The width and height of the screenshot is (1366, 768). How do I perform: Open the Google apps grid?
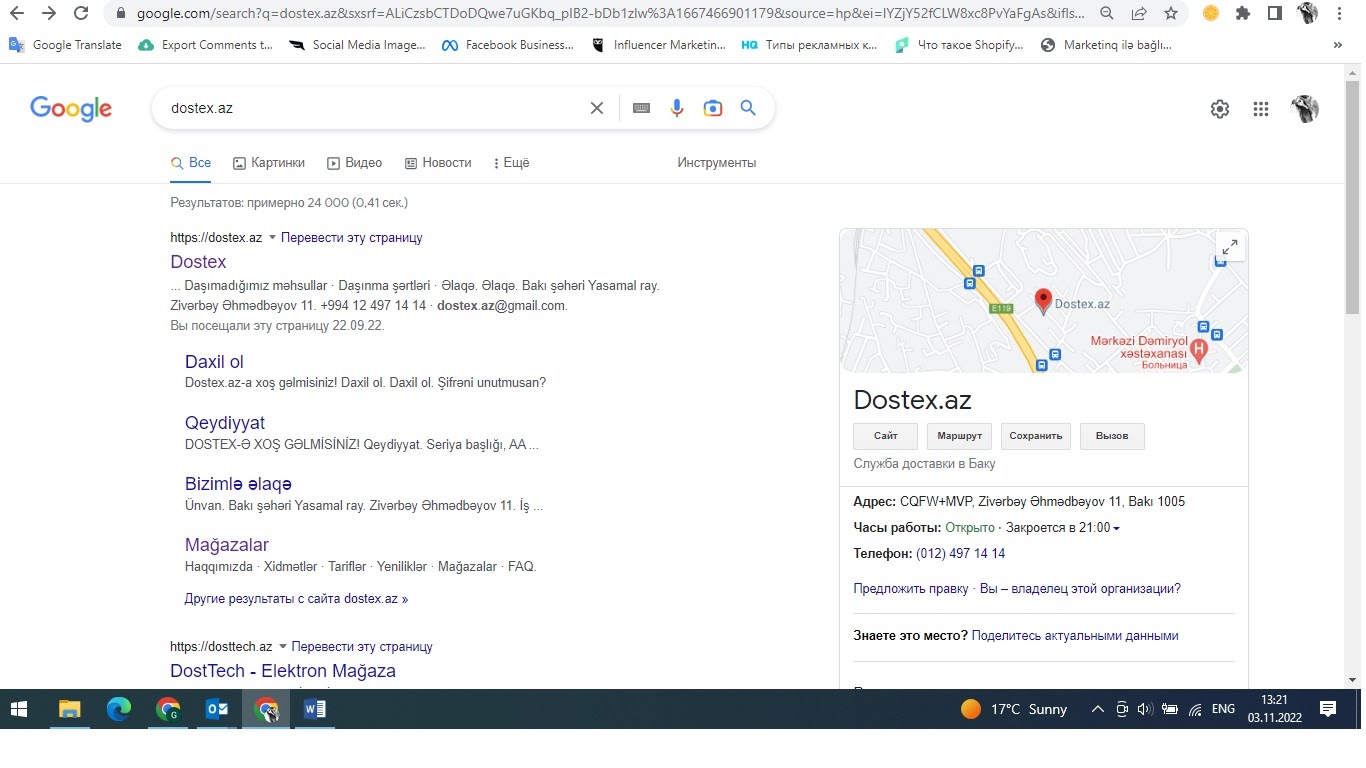coord(1261,110)
